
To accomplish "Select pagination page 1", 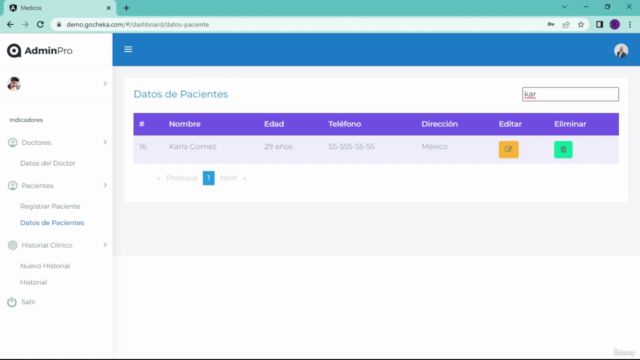I will coord(209,178).
